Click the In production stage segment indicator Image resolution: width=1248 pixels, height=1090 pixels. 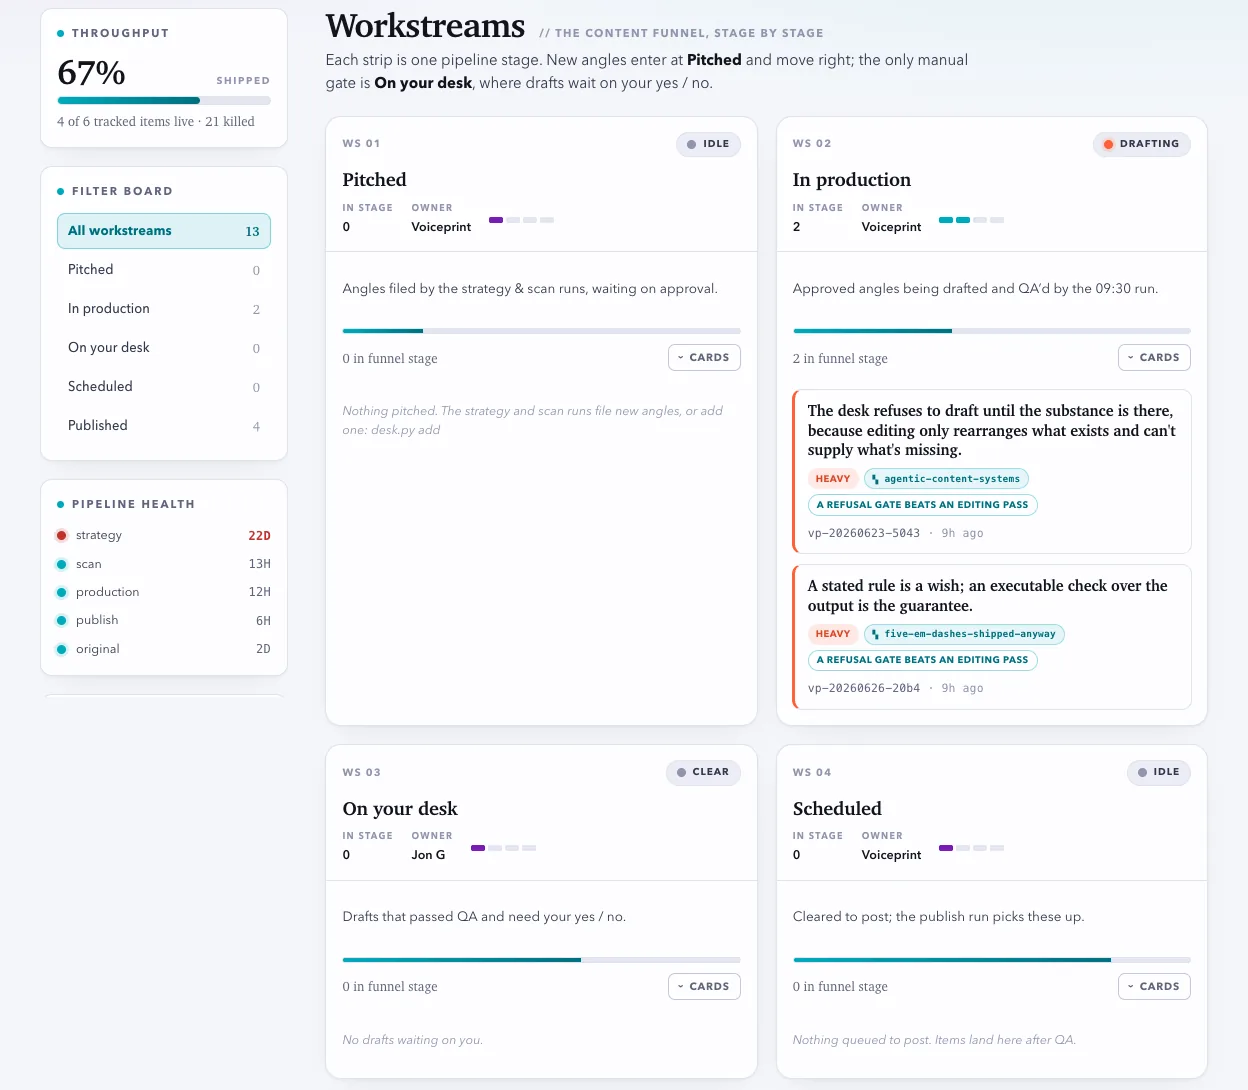[x=971, y=220]
